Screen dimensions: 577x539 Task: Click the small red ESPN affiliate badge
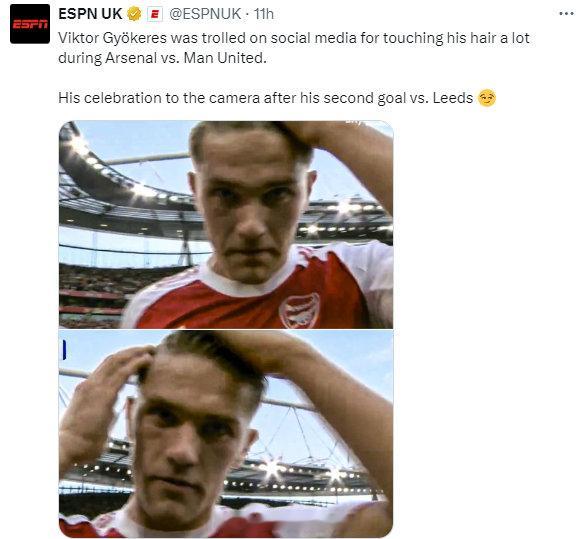155,15
